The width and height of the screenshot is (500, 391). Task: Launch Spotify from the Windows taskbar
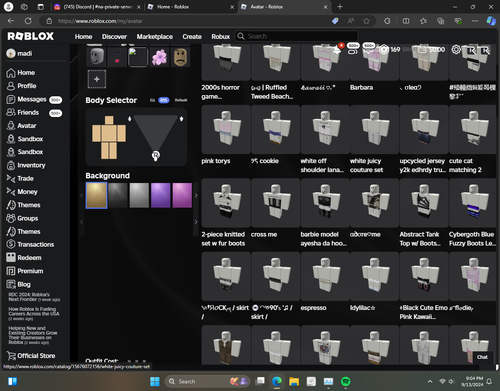[x=345, y=381]
